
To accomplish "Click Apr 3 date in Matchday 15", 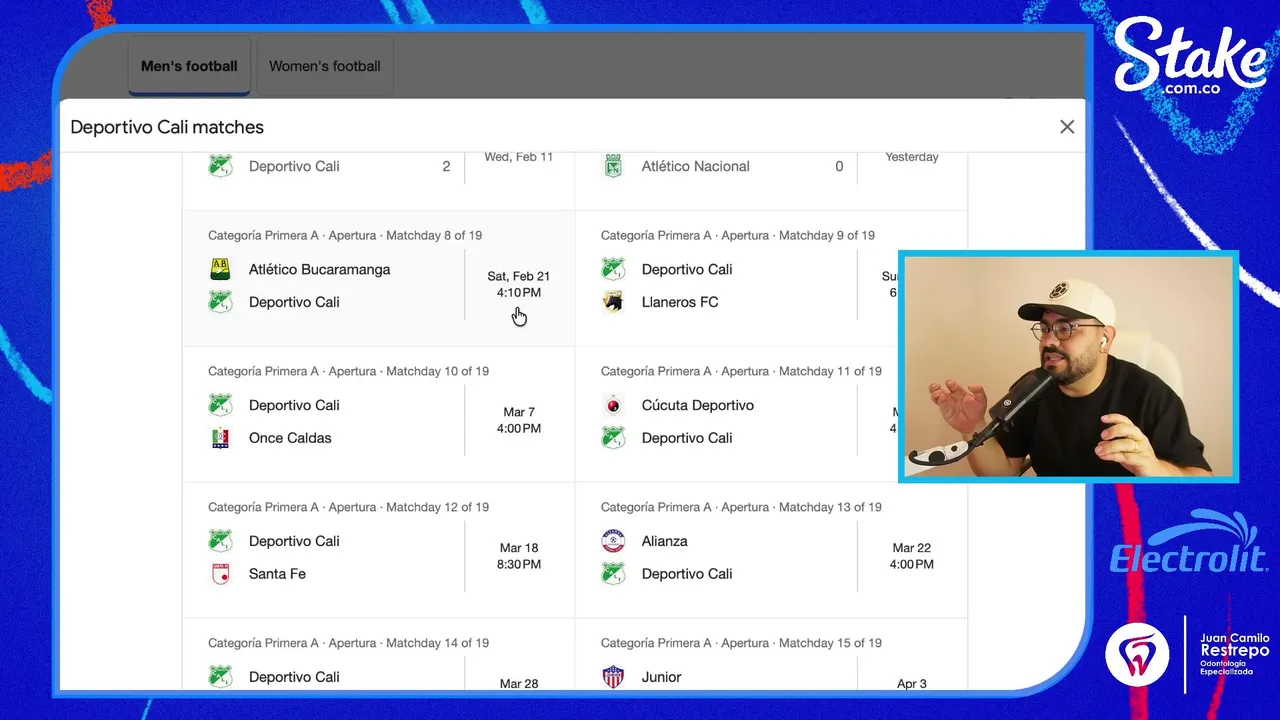I will (x=912, y=684).
